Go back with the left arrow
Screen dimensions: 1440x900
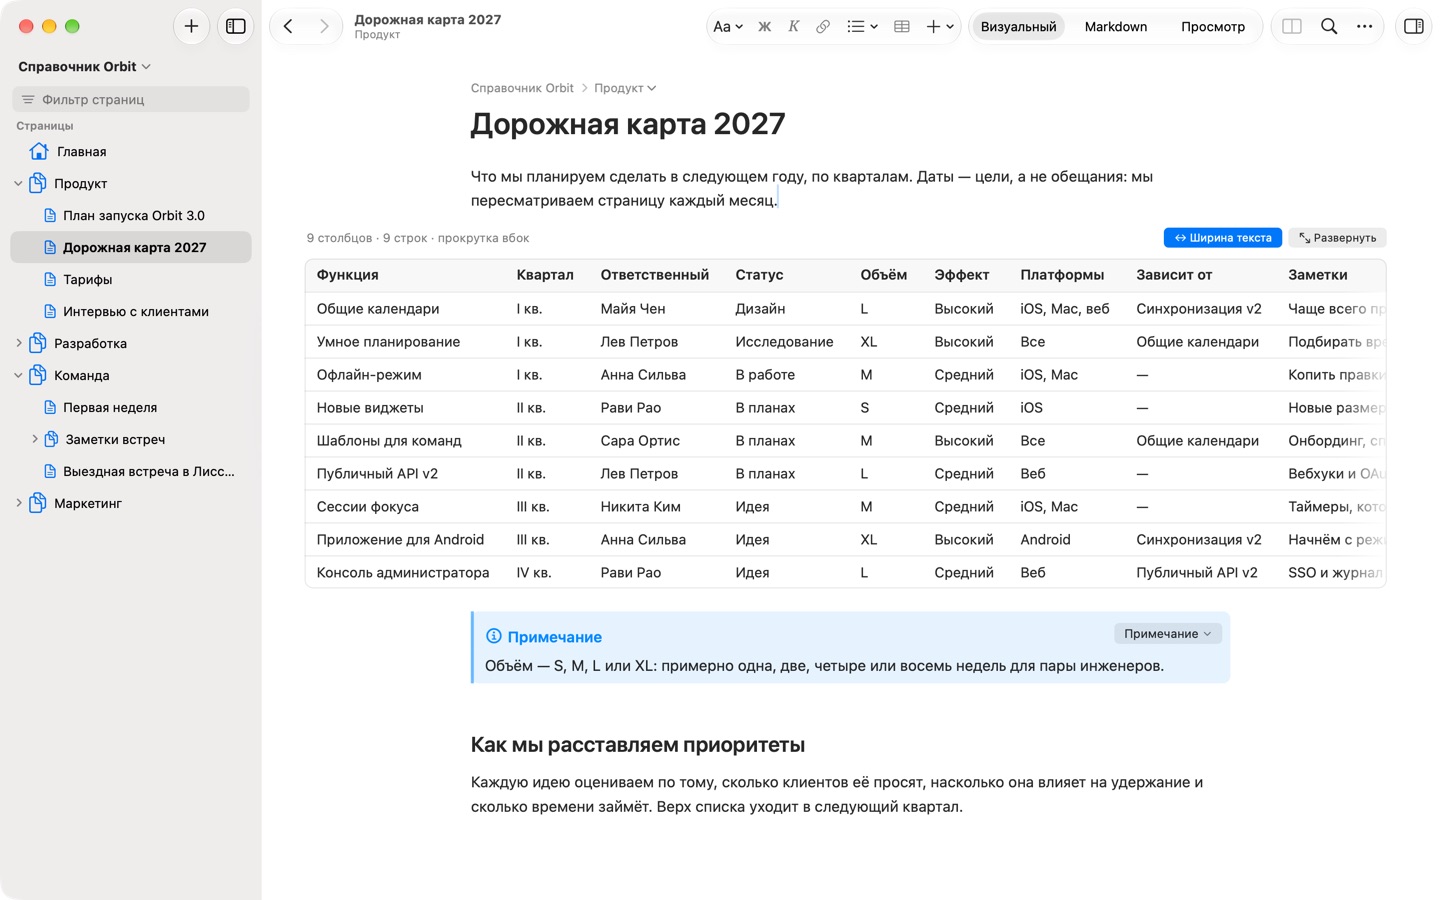coord(288,27)
